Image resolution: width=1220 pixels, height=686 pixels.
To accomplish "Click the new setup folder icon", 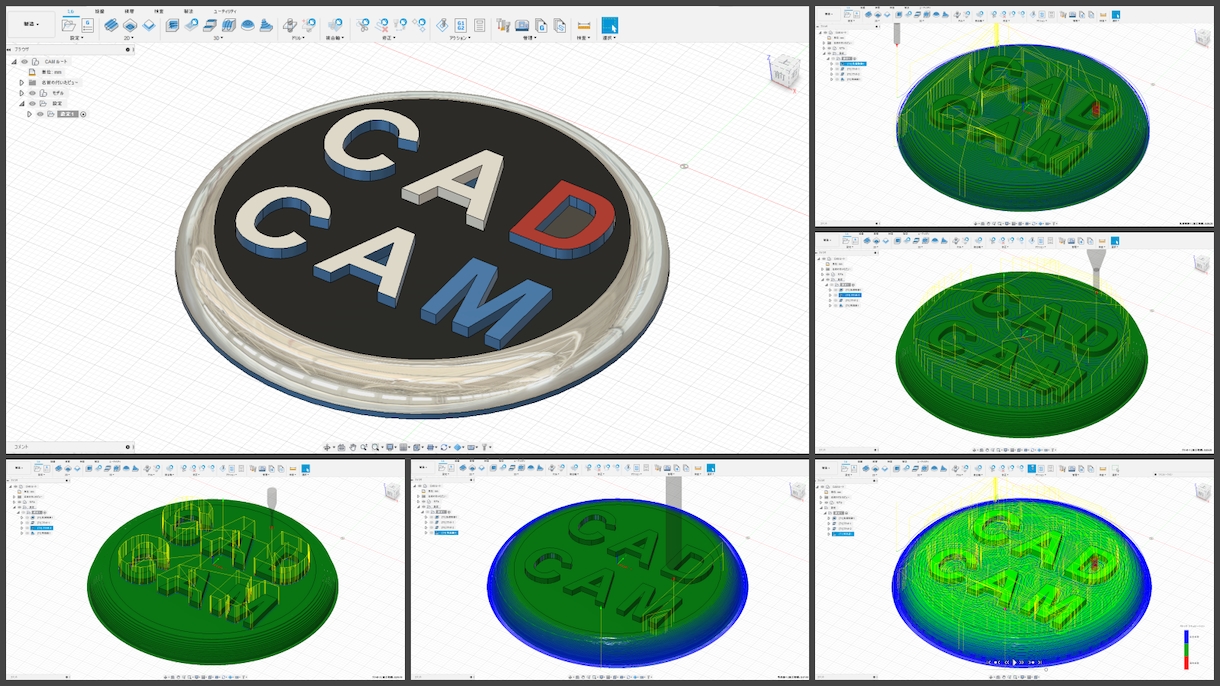I will (x=69, y=25).
